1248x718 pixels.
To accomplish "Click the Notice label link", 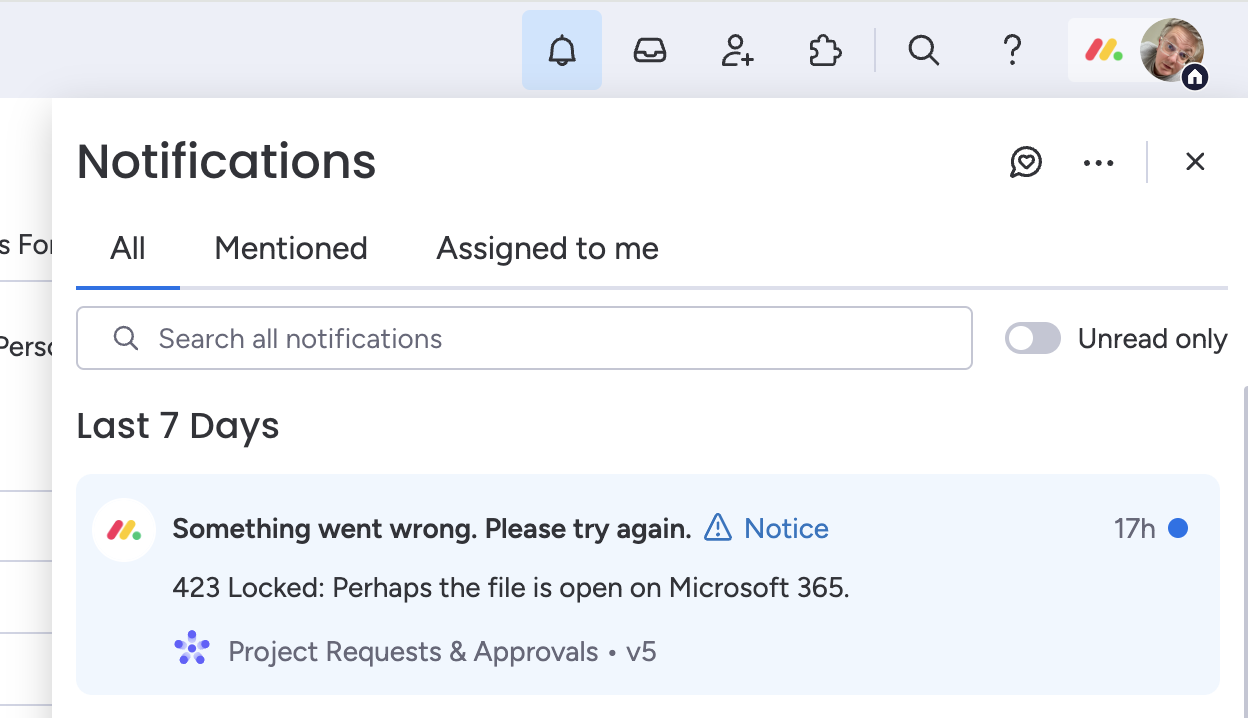I will 786,528.
